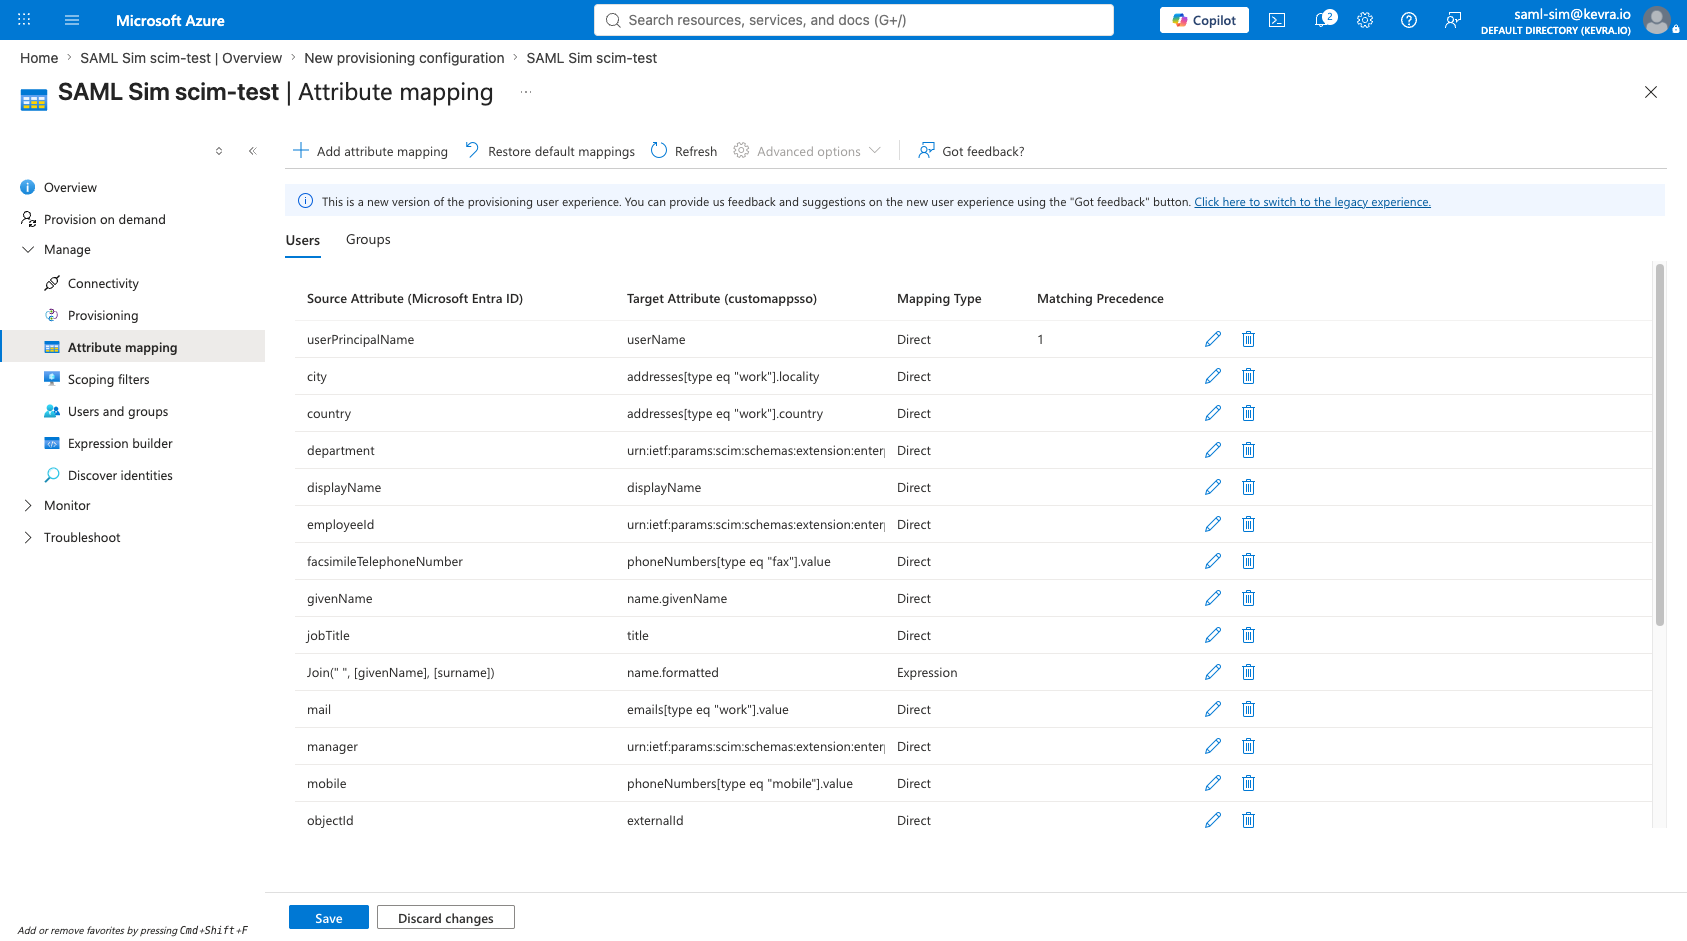Open Scoping filters
This screenshot has width=1687, height=941.
point(108,379)
